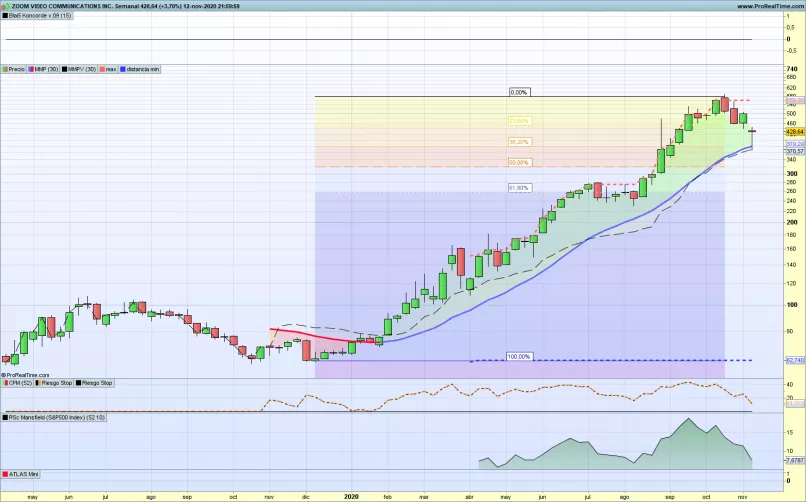This screenshot has height=502, width=806.
Task: Click the feb label on the time axis
Action: pyautogui.click(x=388, y=497)
